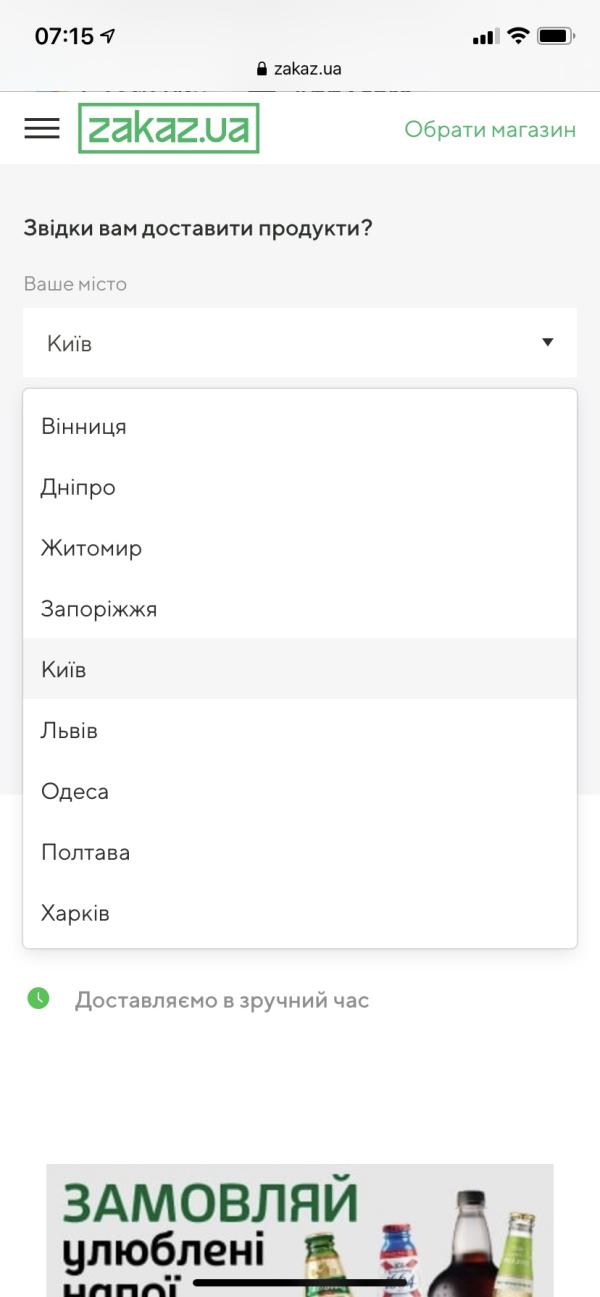
Task: Pick Житомир as your city
Action: pyautogui.click(x=91, y=548)
